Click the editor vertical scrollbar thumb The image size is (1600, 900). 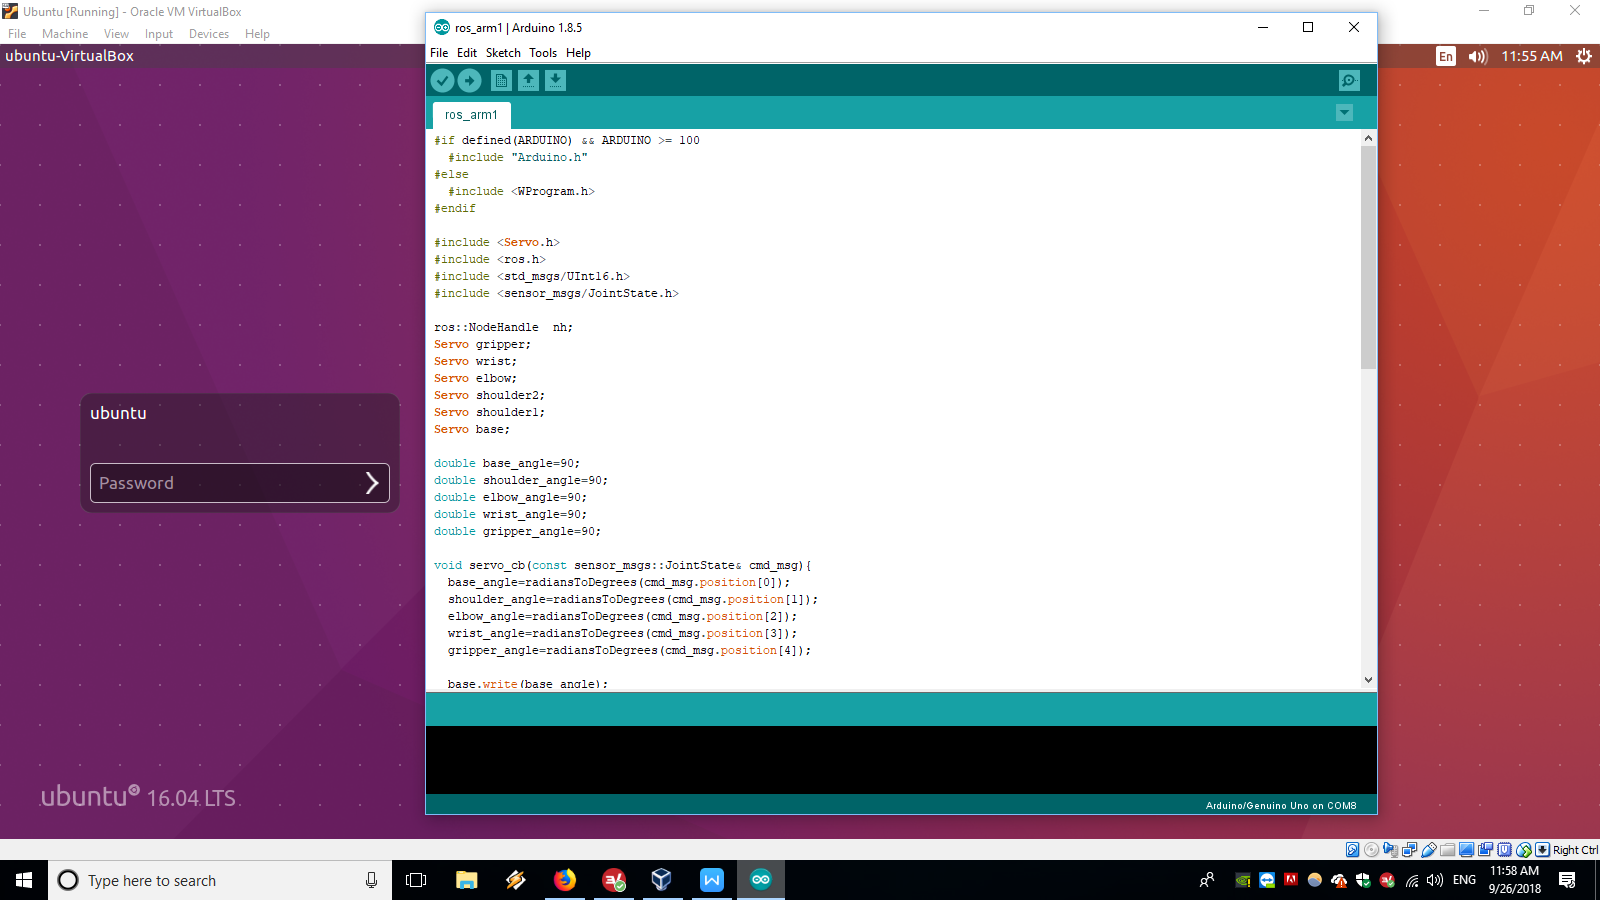[x=1368, y=257]
